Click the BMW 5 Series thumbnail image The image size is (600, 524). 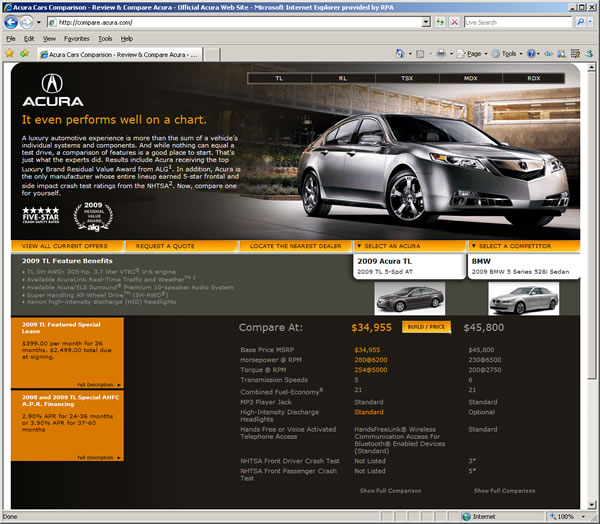[518, 298]
